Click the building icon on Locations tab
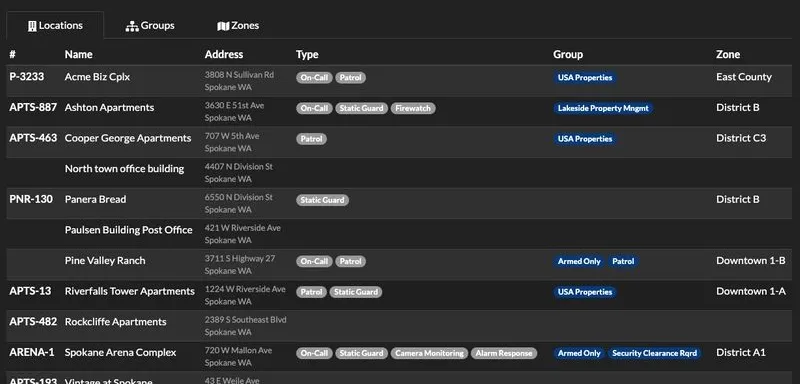Image resolution: width=800 pixels, height=384 pixels. click(32, 25)
